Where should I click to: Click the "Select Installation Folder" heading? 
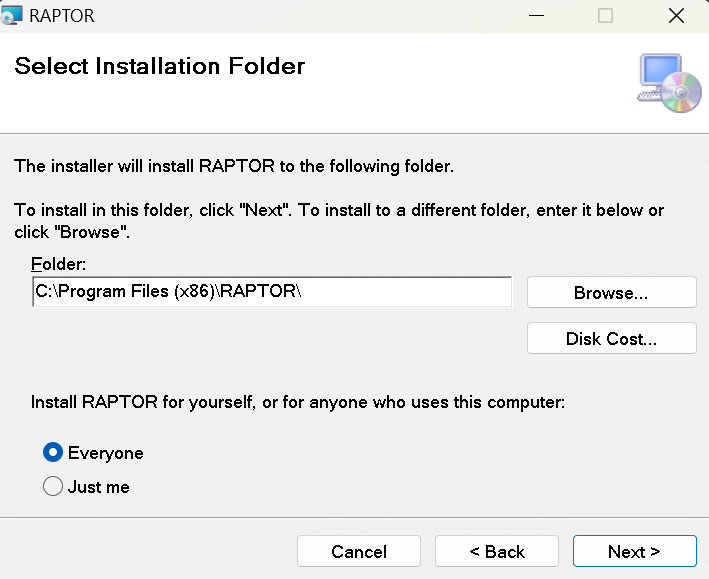pyautogui.click(x=160, y=66)
